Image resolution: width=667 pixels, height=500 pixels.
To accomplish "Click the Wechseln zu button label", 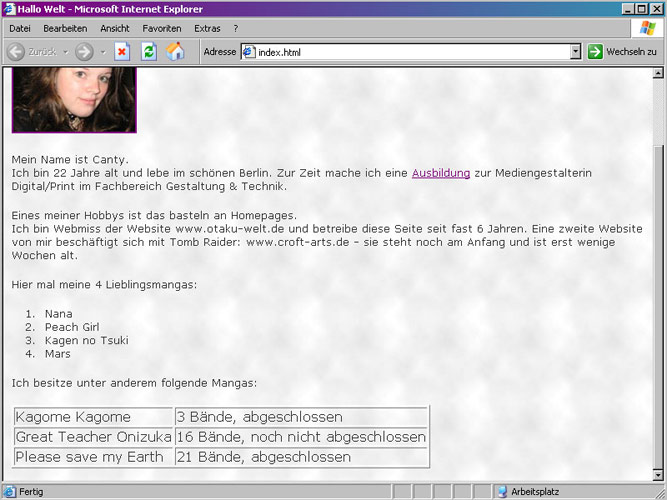I will click(x=631, y=51).
